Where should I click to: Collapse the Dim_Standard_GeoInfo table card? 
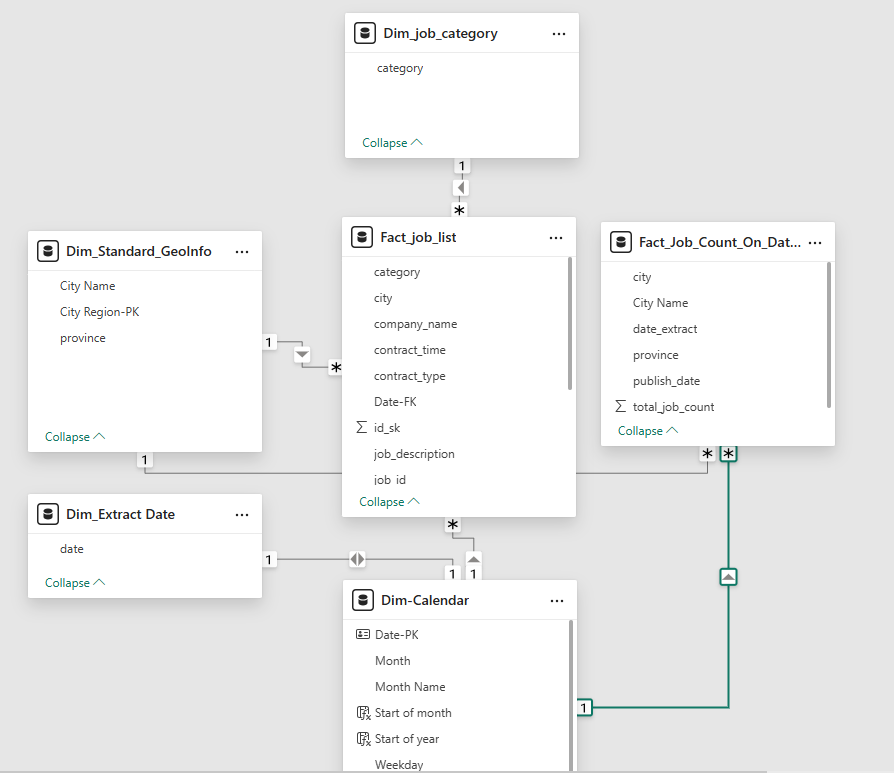[x=75, y=437]
